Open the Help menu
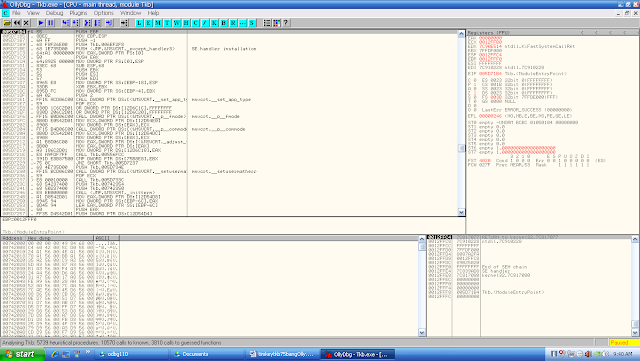This screenshot has width=640, height=361. pyautogui.click(x=153, y=13)
